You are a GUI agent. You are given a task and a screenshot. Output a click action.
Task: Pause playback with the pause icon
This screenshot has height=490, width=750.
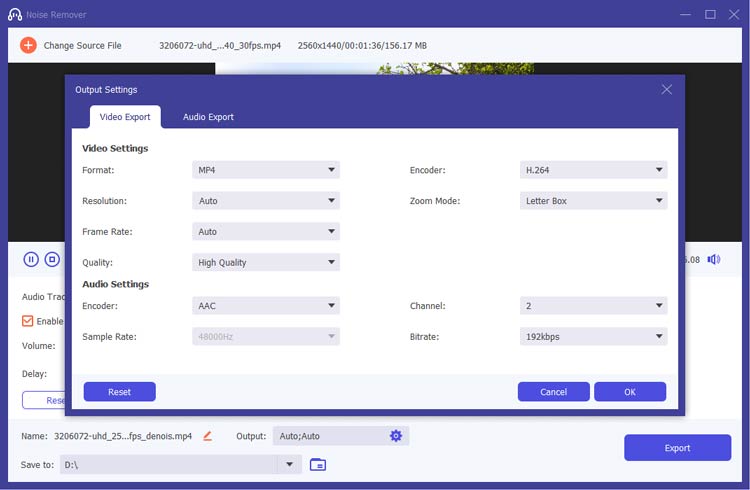pos(31,259)
